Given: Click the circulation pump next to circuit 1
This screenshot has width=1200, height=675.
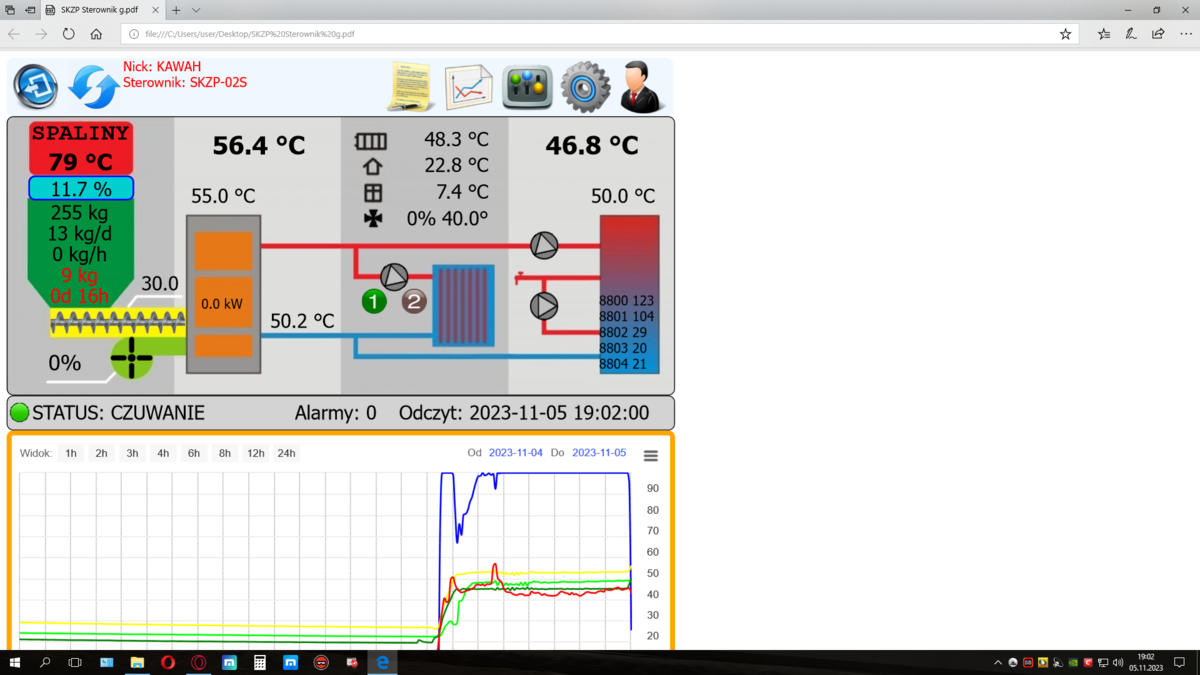Looking at the screenshot, I should tap(394, 277).
